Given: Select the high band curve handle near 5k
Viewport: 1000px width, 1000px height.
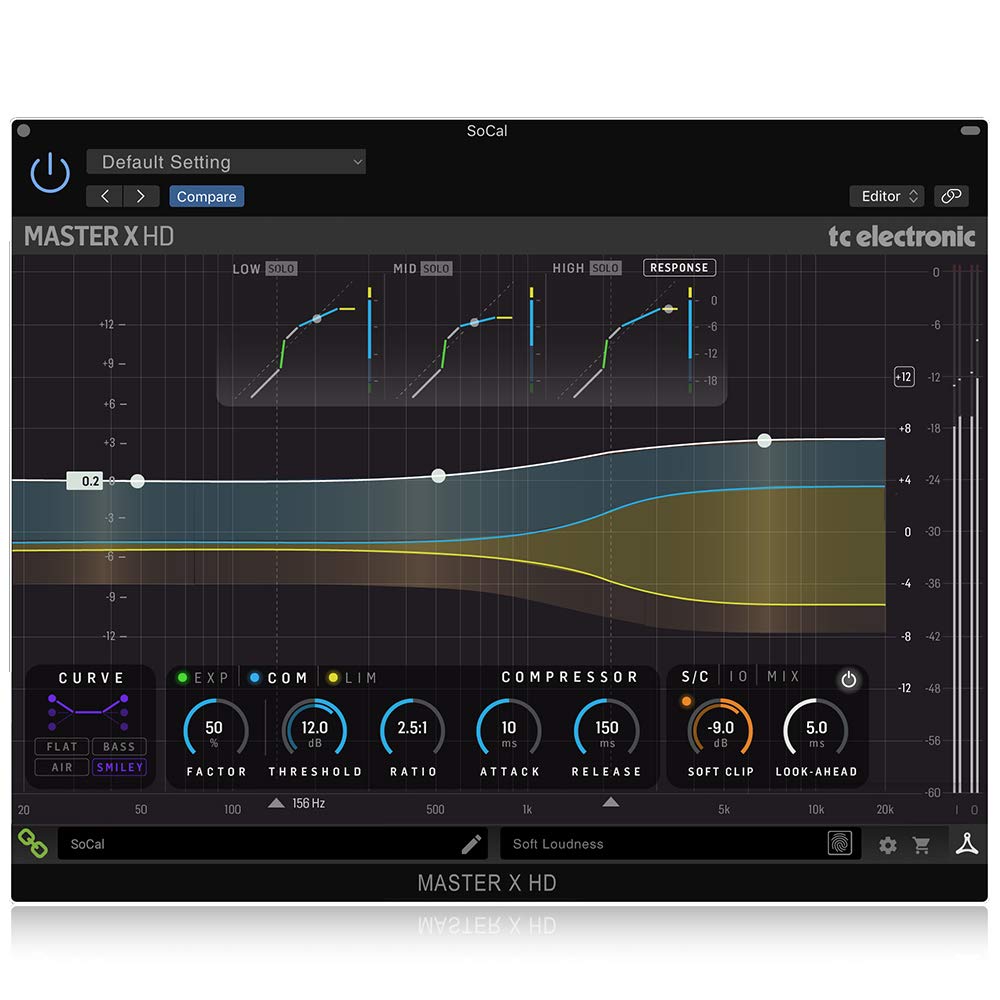Looking at the screenshot, I should tap(764, 440).
